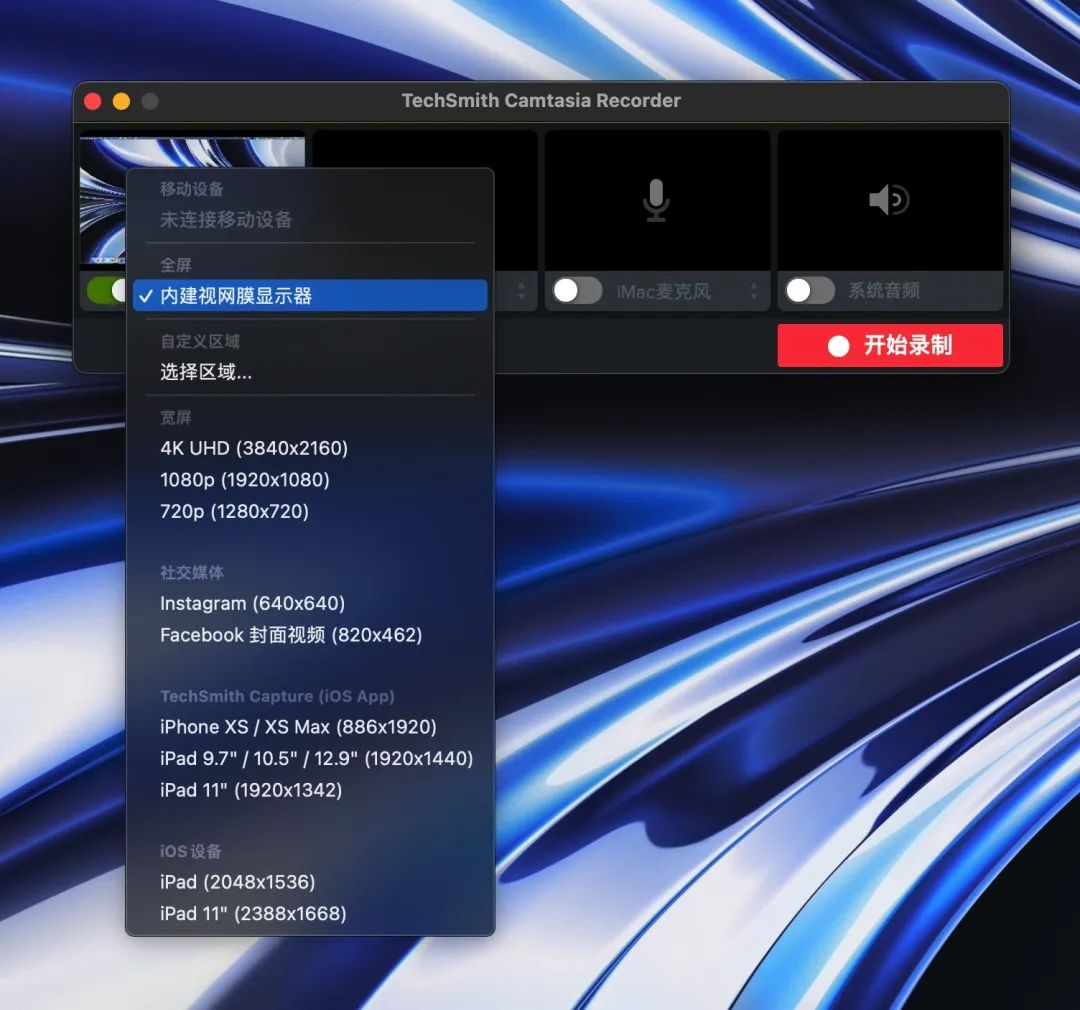This screenshot has width=1080, height=1010.
Task: Minimize the Camtasia Recorder window
Action: point(121,102)
